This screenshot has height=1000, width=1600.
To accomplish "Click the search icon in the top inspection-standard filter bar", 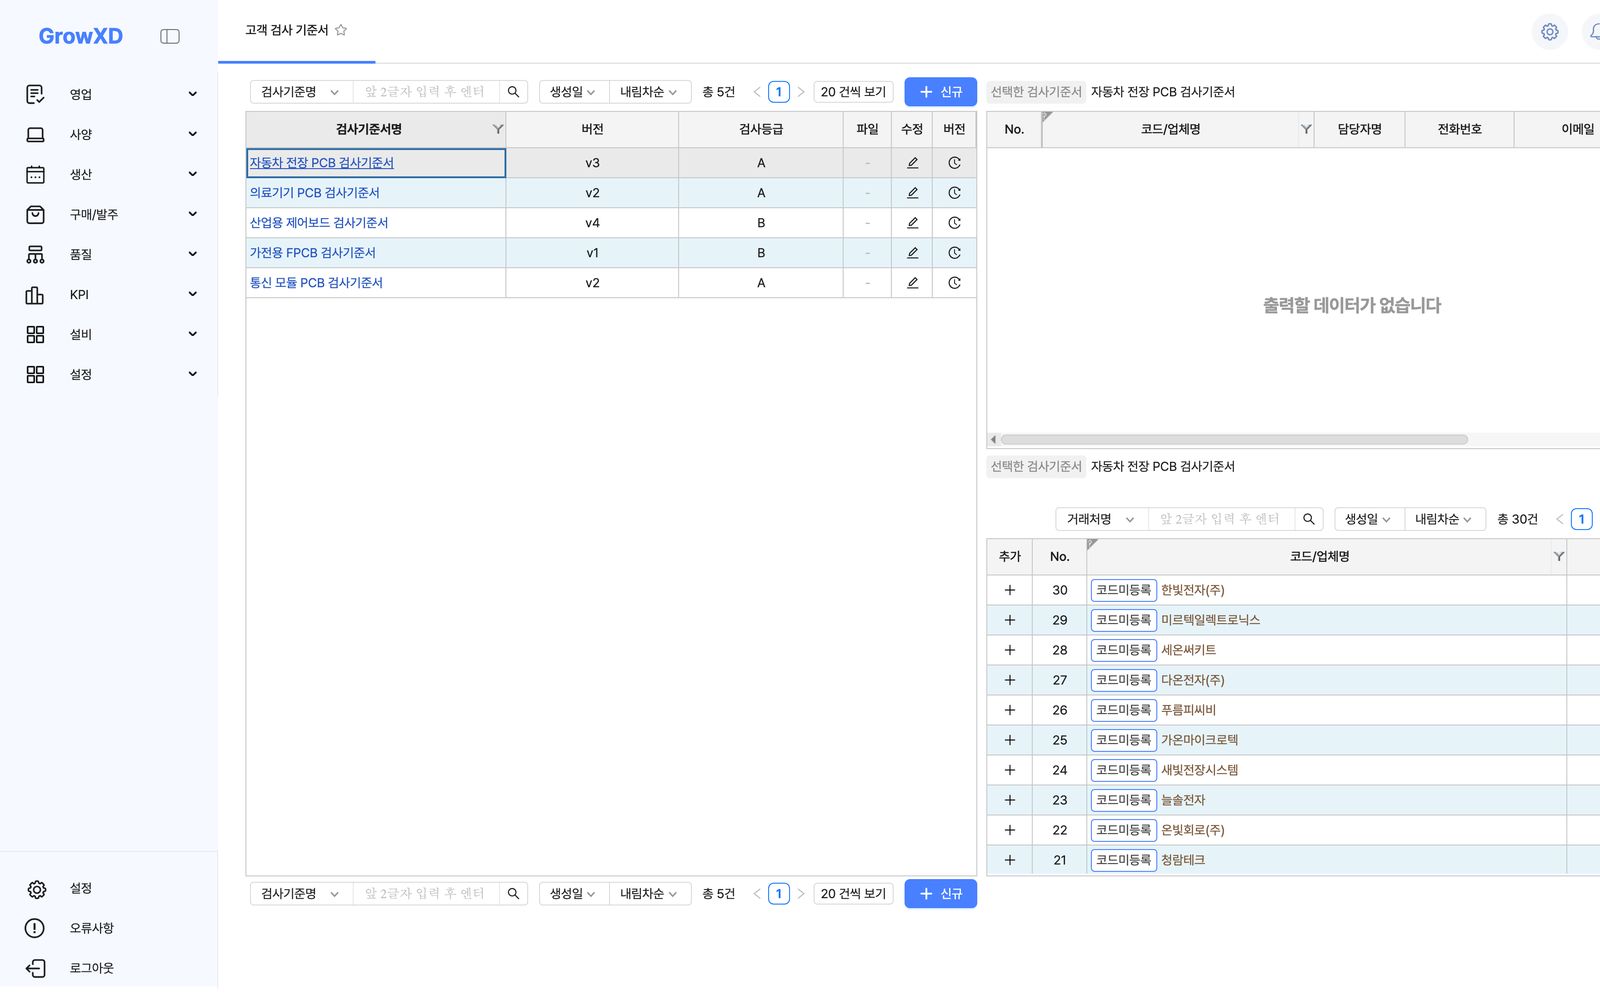I will [x=513, y=92].
